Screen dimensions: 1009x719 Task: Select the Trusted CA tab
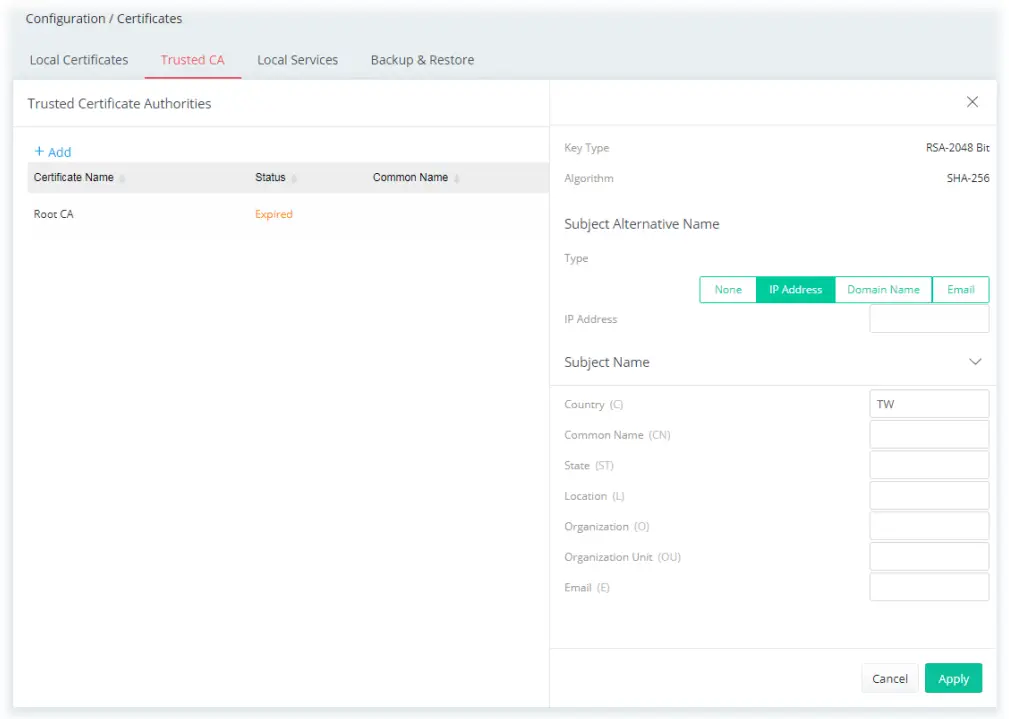(x=192, y=60)
